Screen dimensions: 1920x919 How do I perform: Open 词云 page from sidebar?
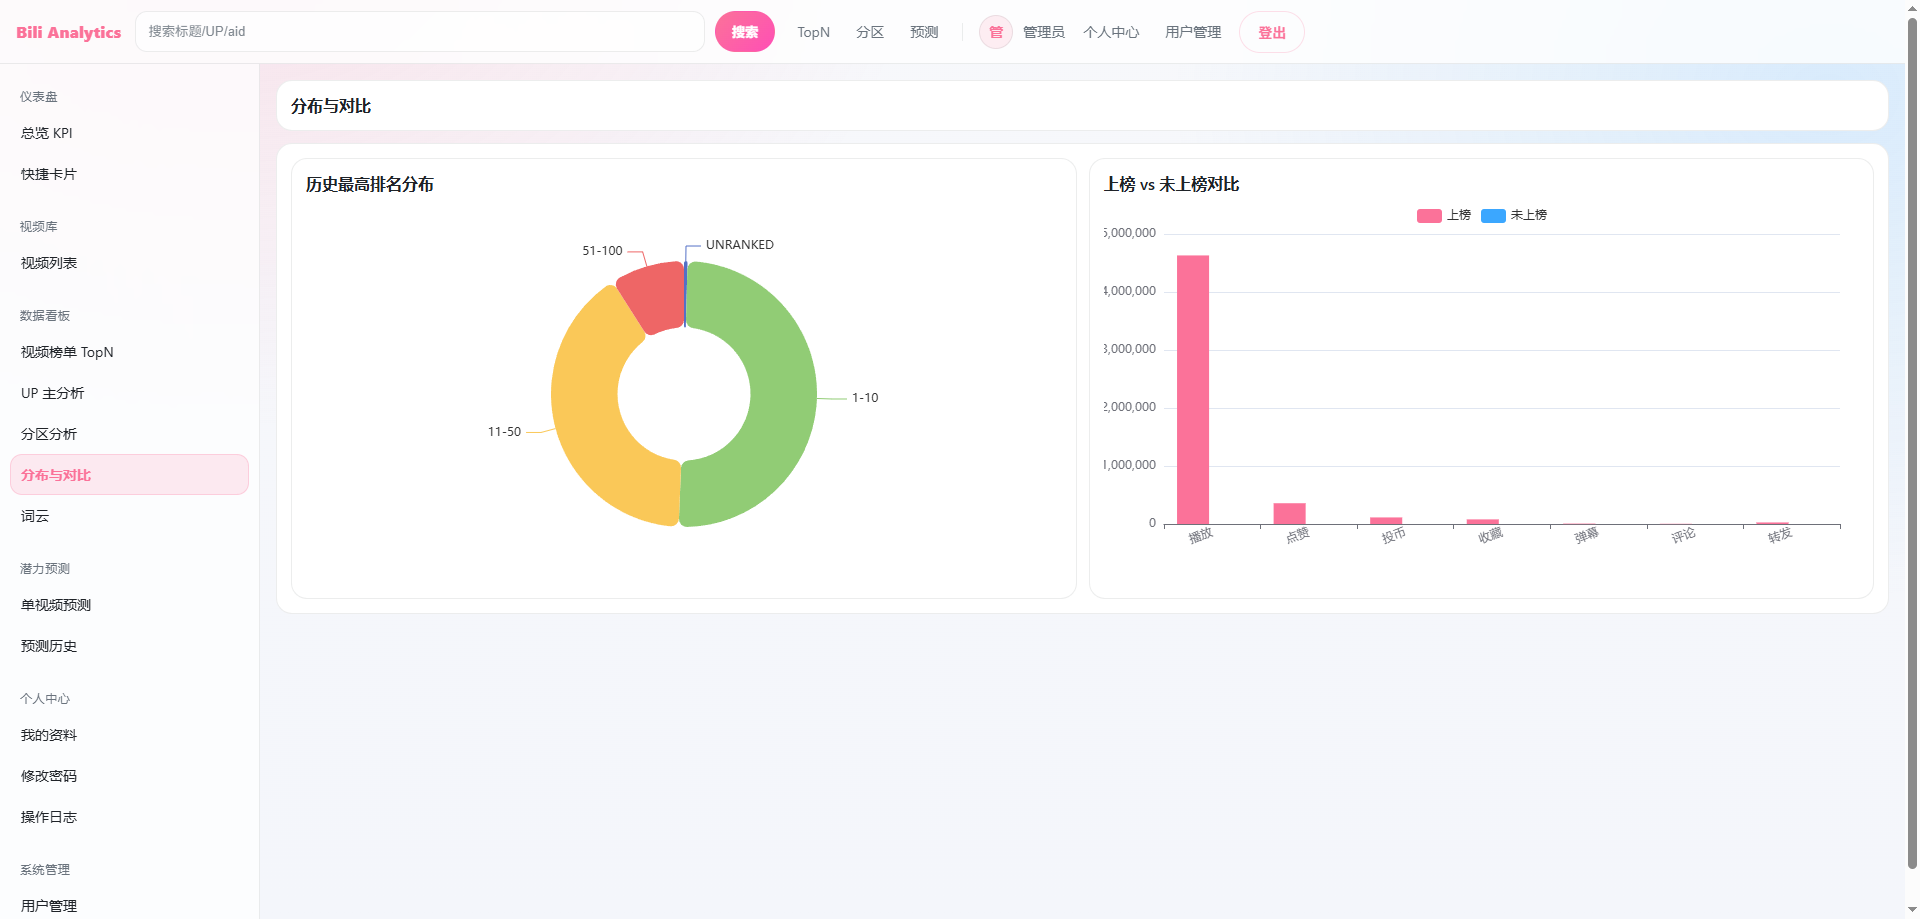click(35, 516)
